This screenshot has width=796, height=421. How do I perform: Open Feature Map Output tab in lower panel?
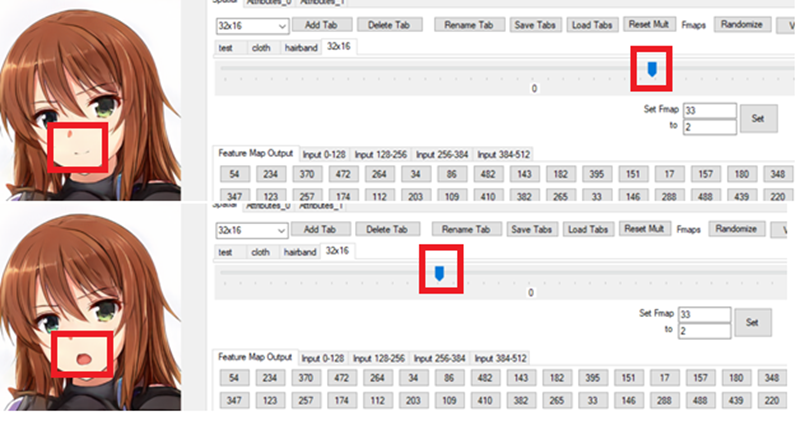click(x=255, y=357)
